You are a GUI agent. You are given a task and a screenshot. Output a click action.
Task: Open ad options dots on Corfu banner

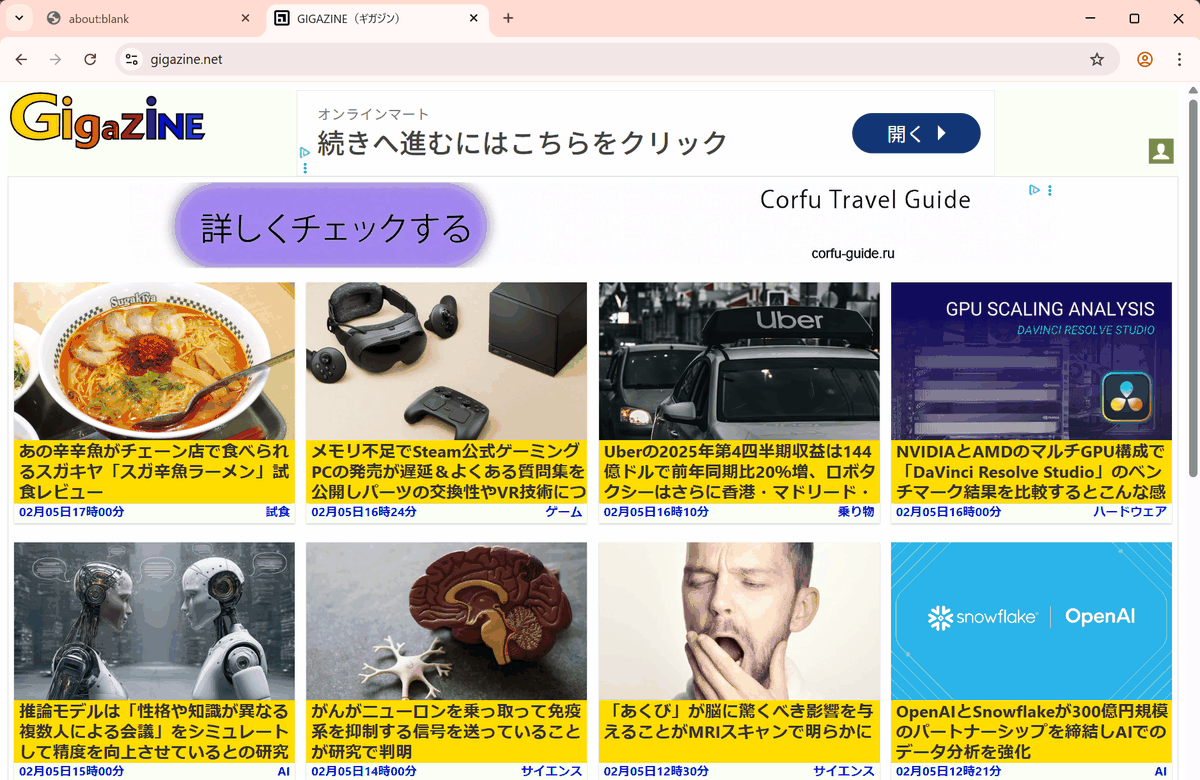tap(1049, 190)
